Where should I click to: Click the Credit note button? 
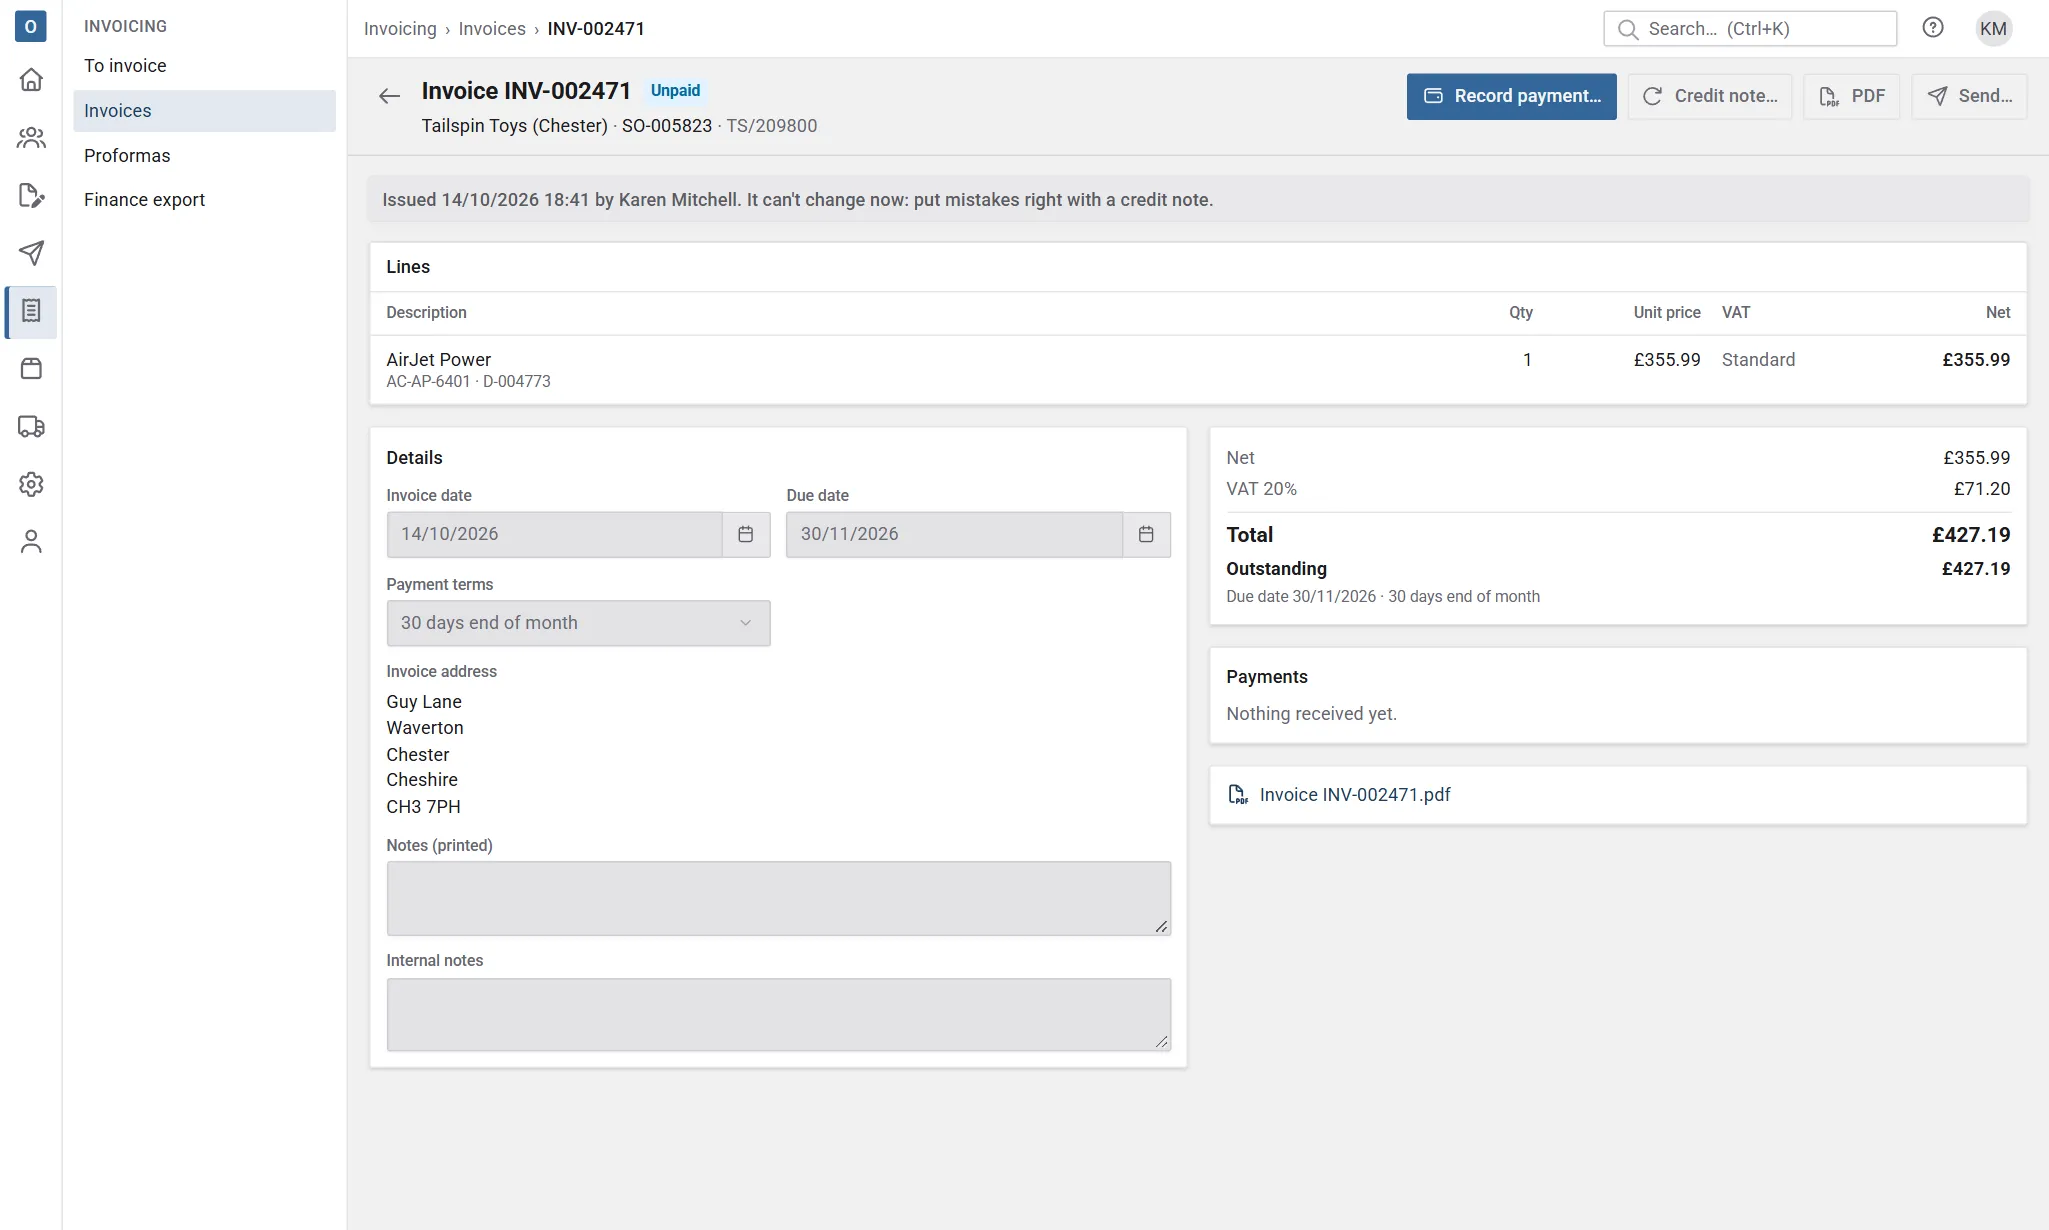pyautogui.click(x=1709, y=96)
